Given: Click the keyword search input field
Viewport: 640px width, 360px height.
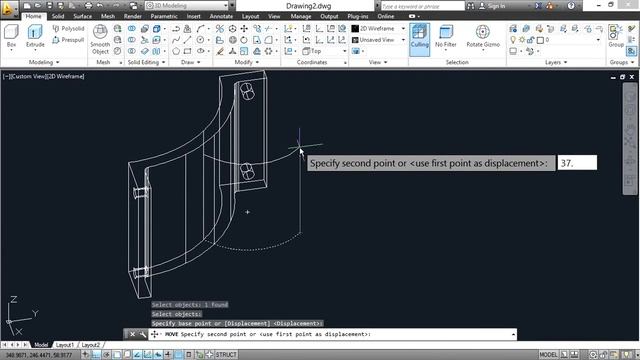Looking at the screenshot, I should click(422, 6).
